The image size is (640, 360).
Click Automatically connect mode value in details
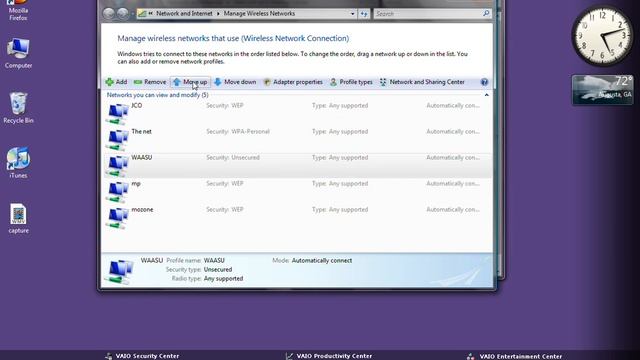tap(322, 260)
